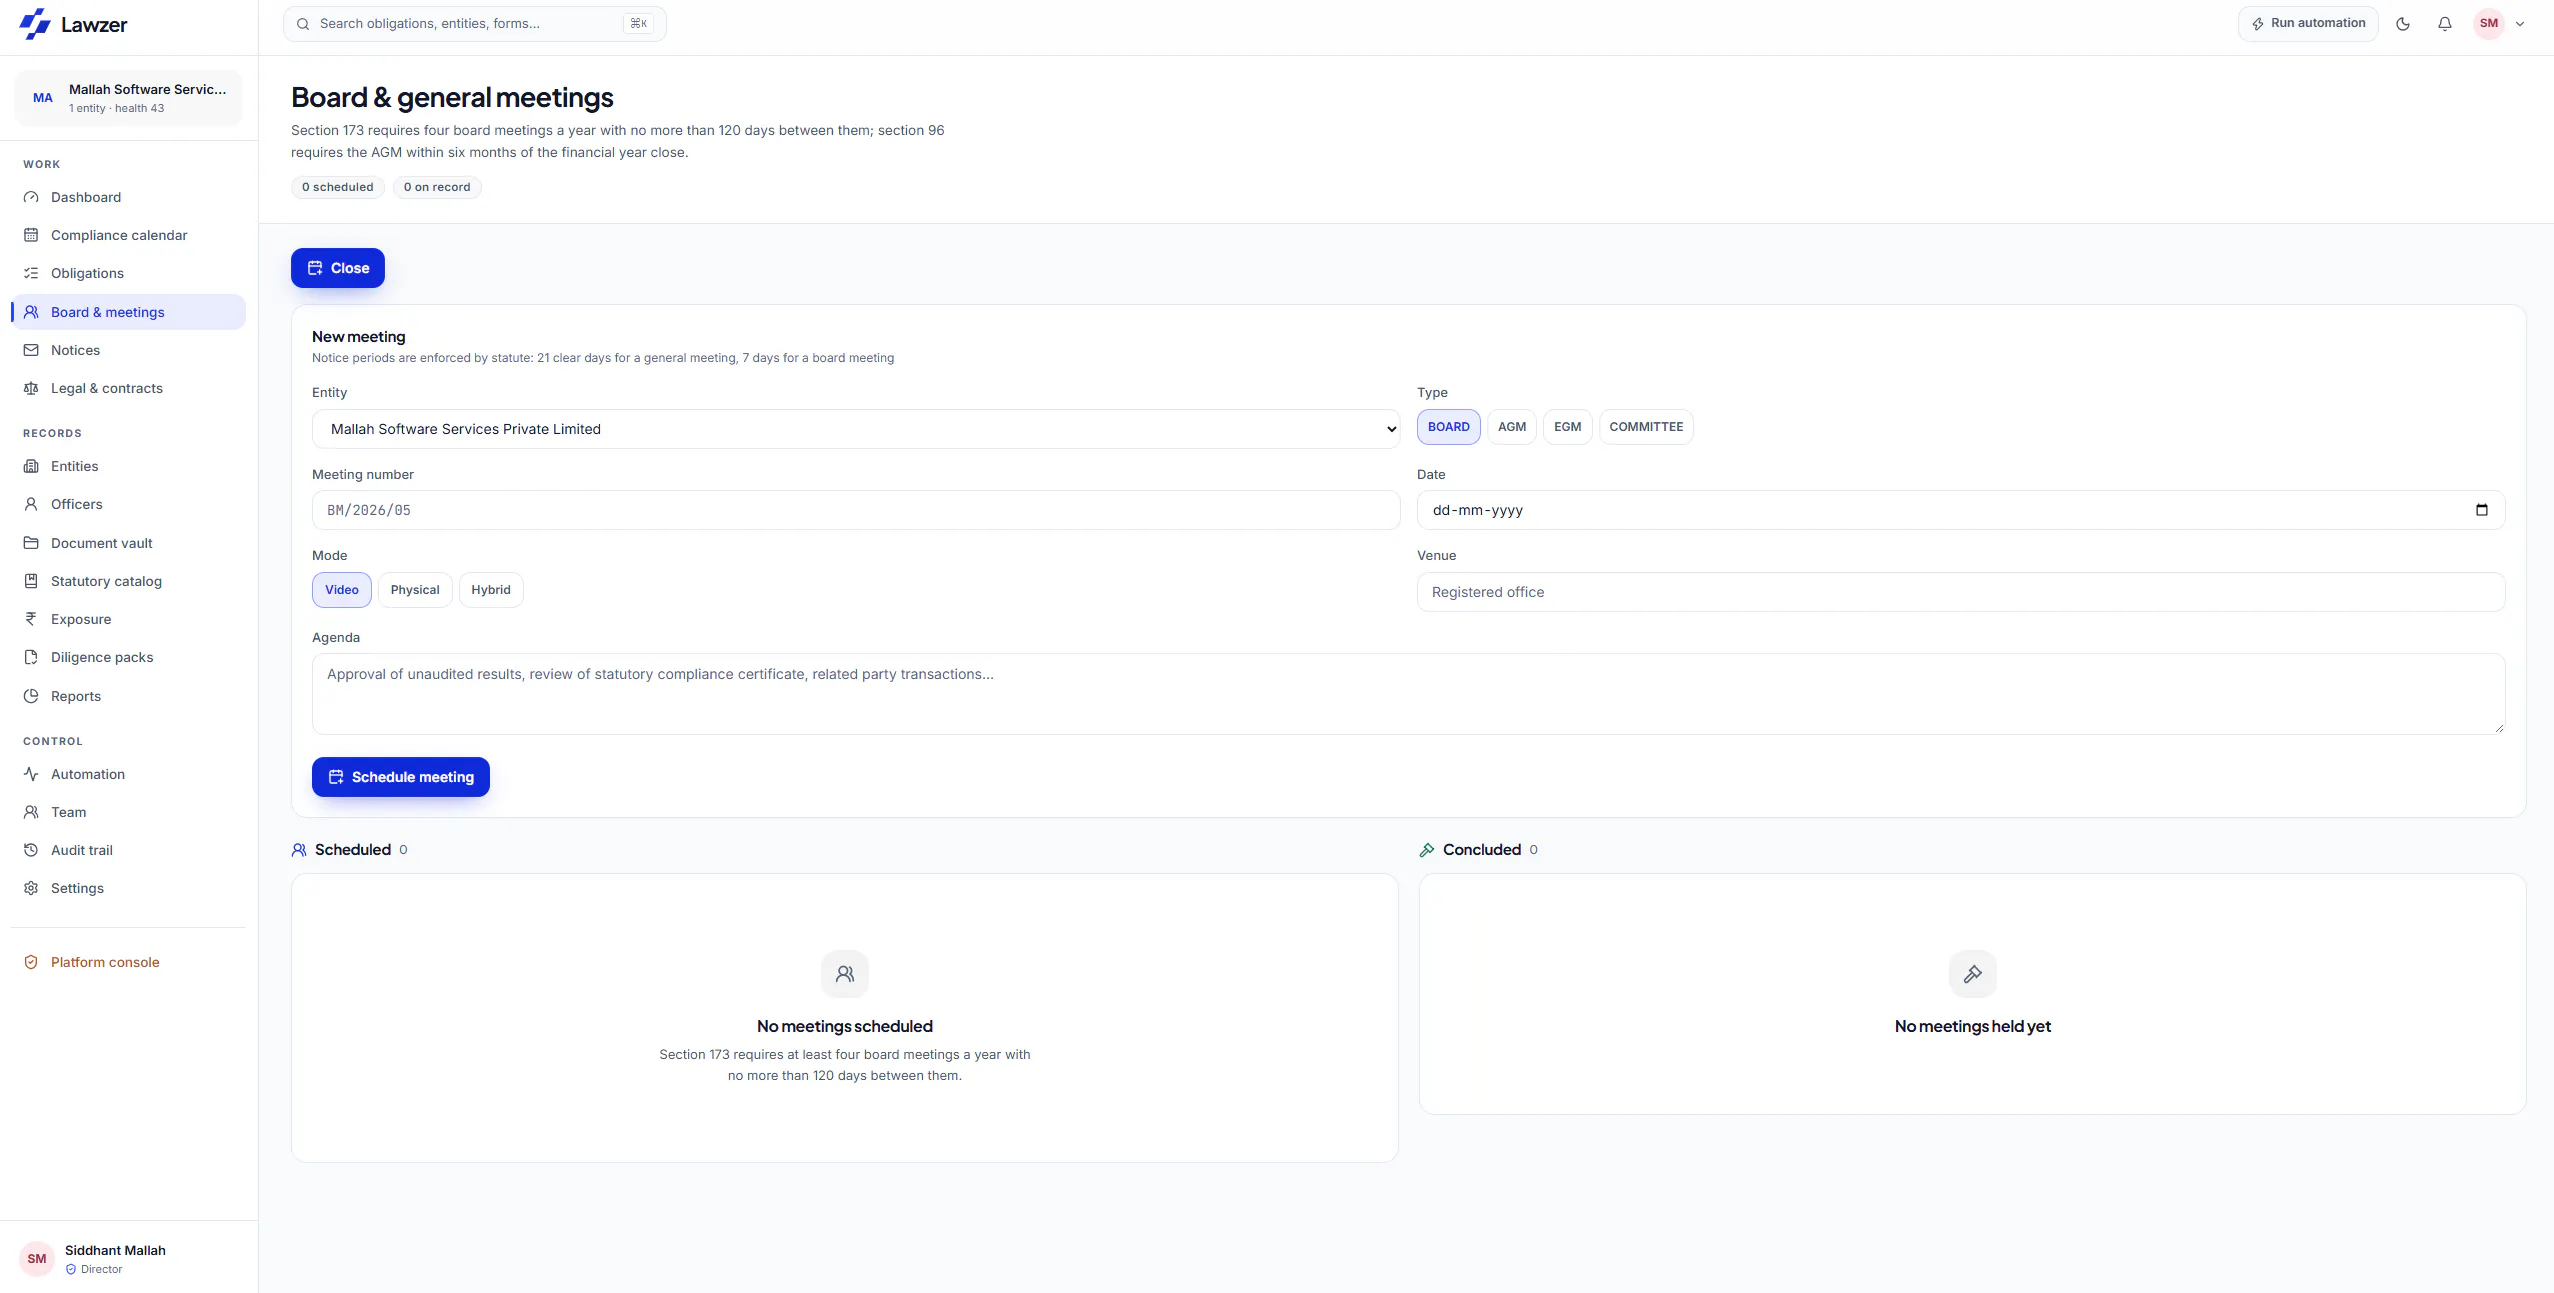Toggle dark mode moon icon
Viewport: 2554px width, 1293px height.
2403,24
